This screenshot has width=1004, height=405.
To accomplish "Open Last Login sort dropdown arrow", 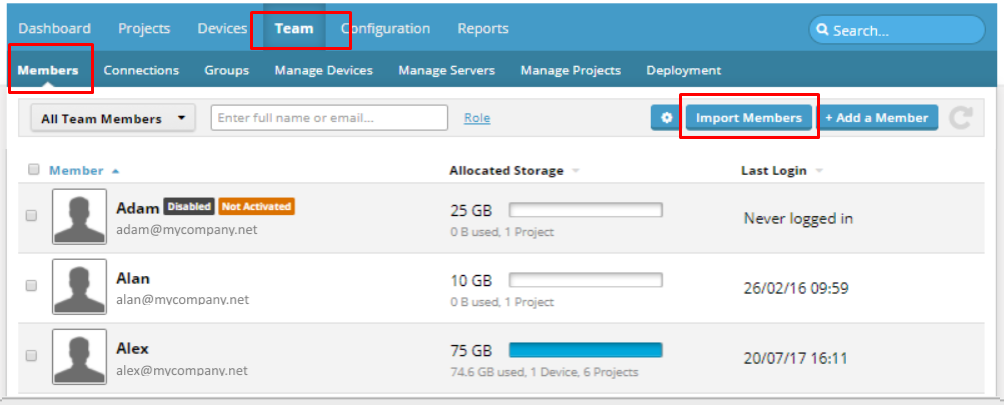I will [818, 171].
